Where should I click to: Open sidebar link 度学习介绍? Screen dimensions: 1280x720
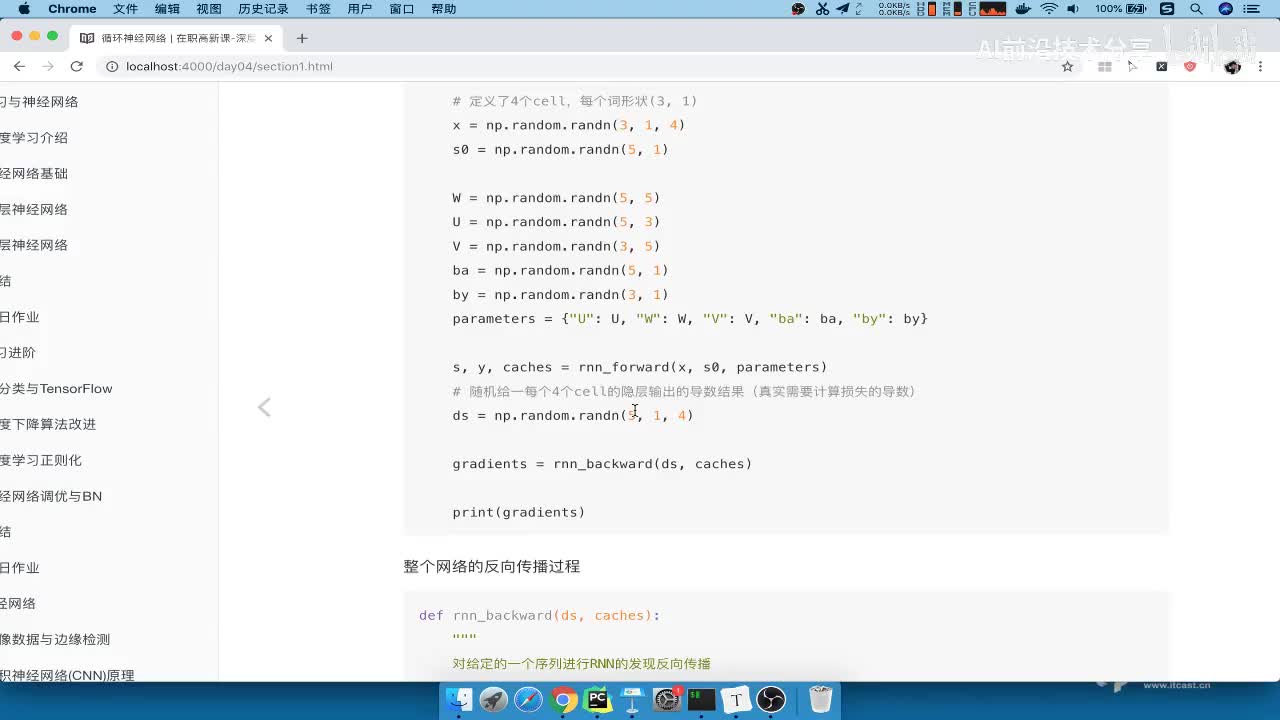click(34, 138)
